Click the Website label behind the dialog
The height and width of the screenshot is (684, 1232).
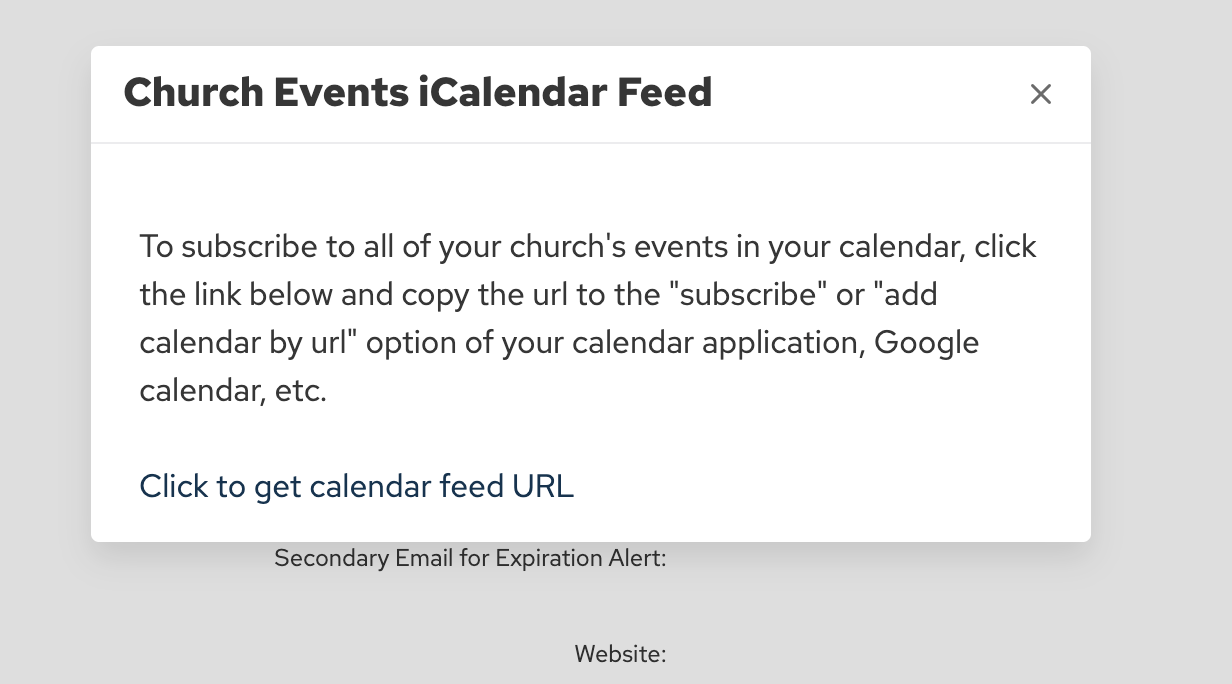pyautogui.click(x=620, y=654)
